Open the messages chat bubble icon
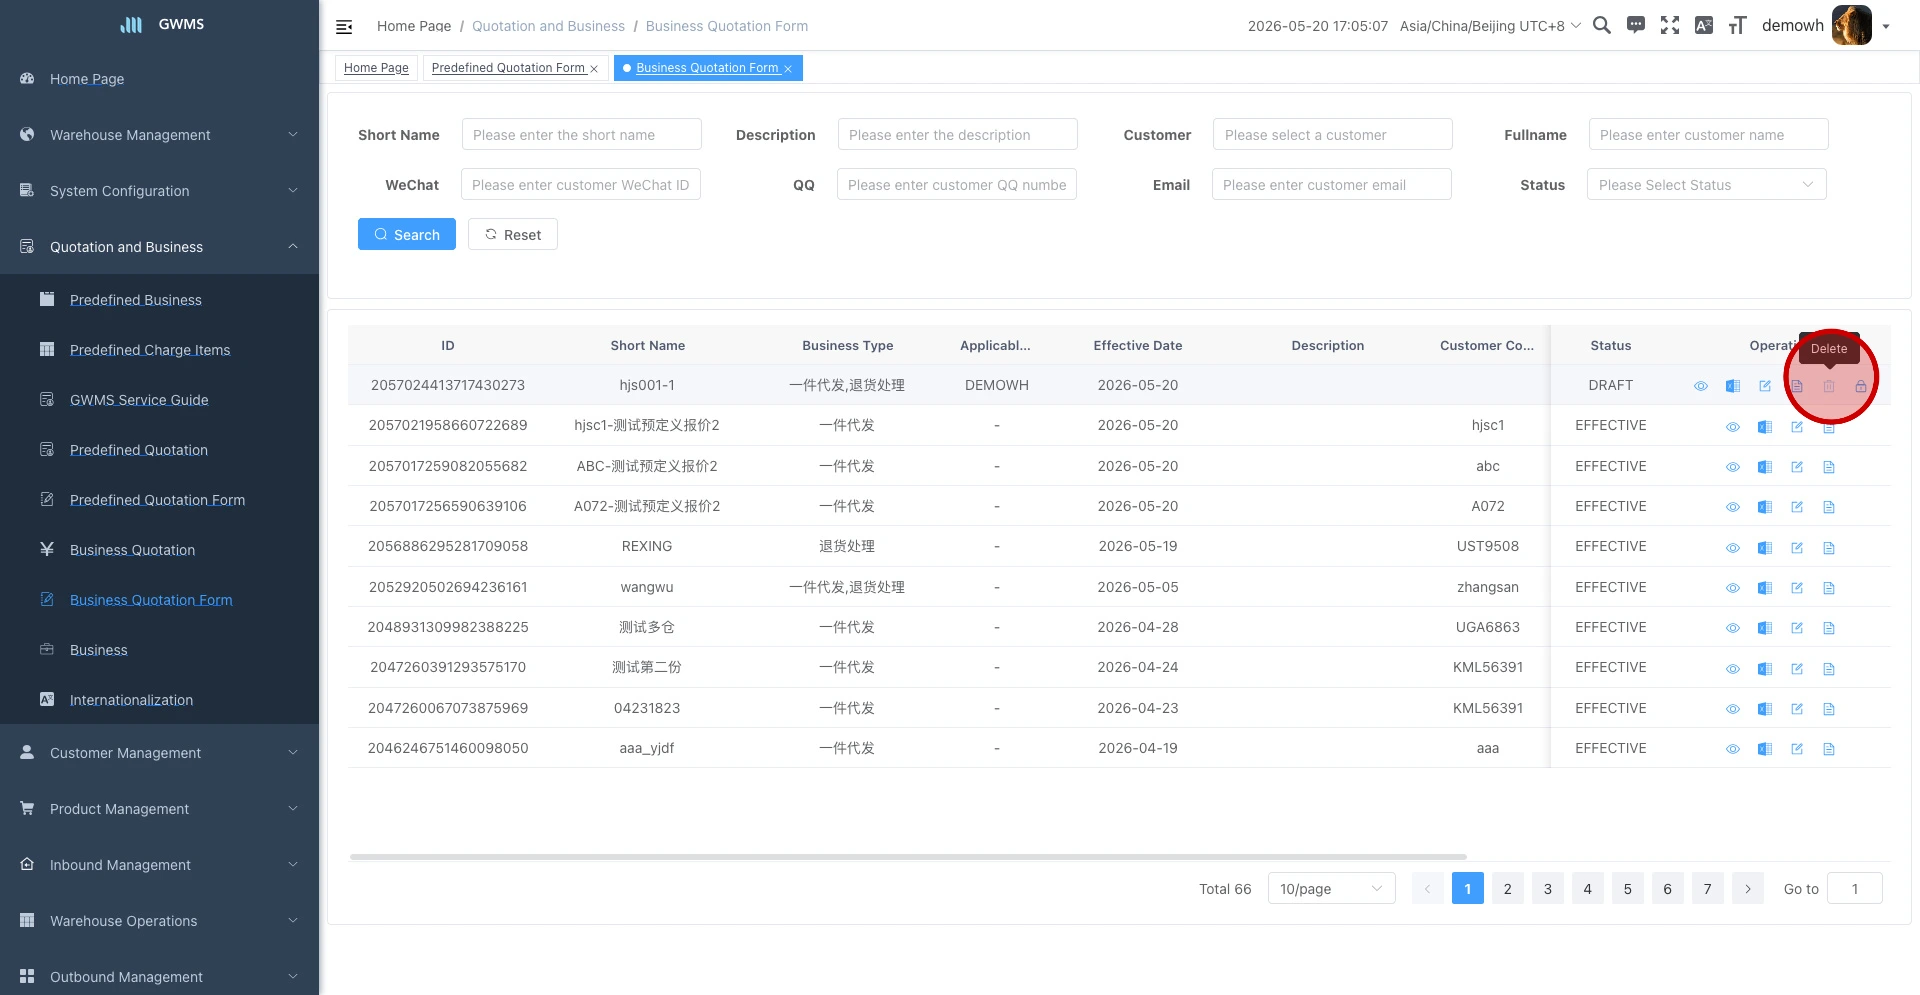This screenshot has width=1920, height=995. tap(1636, 26)
